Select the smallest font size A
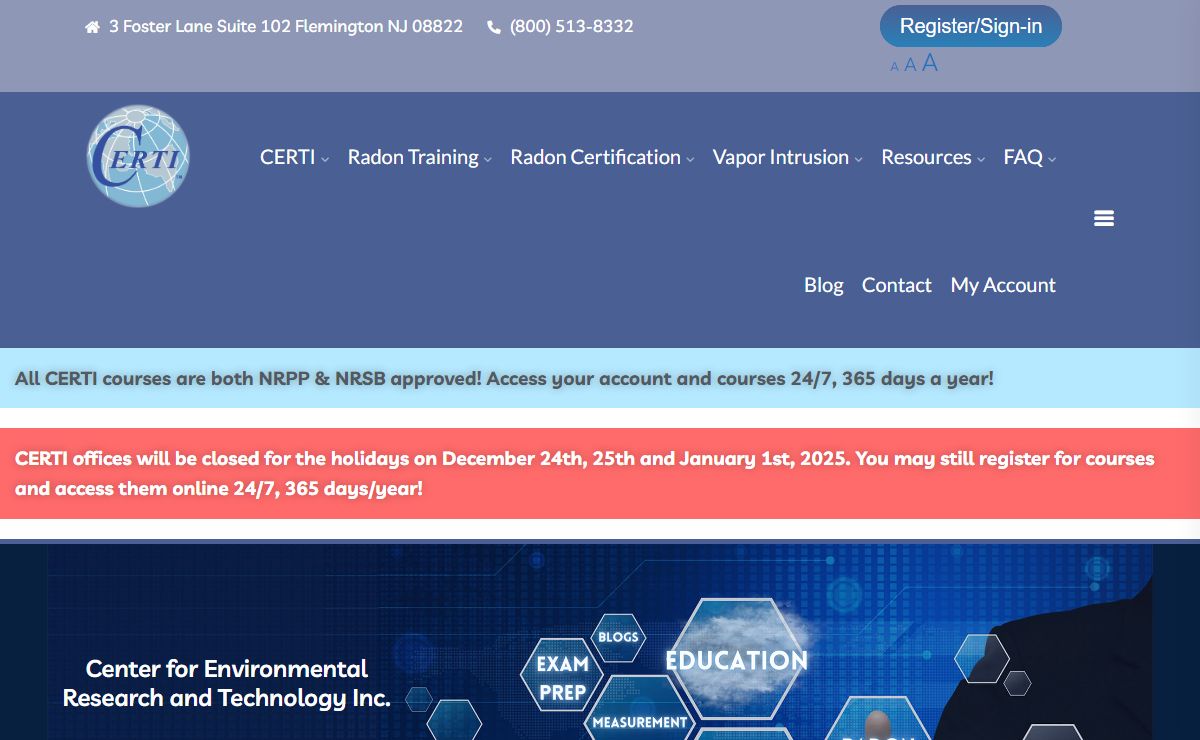This screenshot has width=1200, height=740. 895,67
